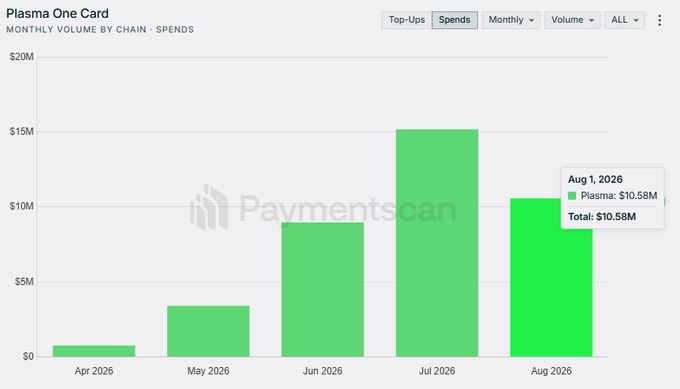
Task: Click the '$5M' y-axis label
Action: 24,281
